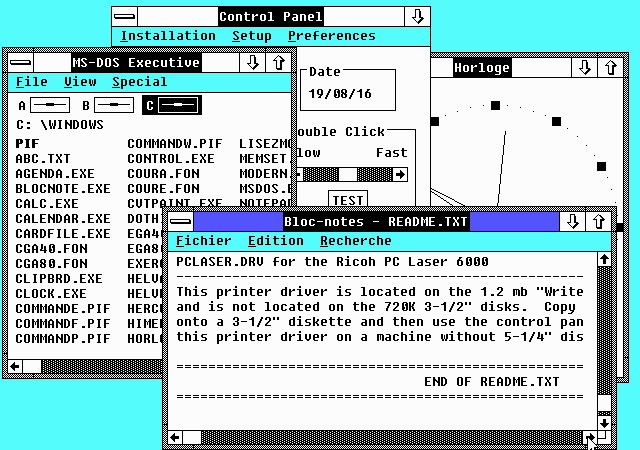Select ABC.TXT file
The height and width of the screenshot is (450, 640).
pos(43,158)
